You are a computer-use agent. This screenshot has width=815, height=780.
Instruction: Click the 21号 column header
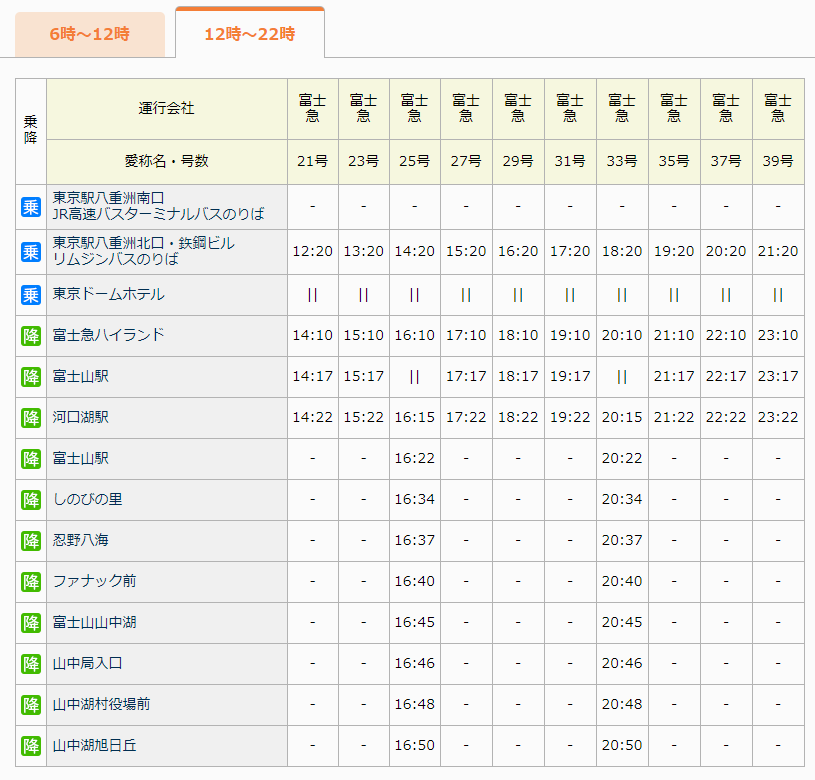coord(312,161)
